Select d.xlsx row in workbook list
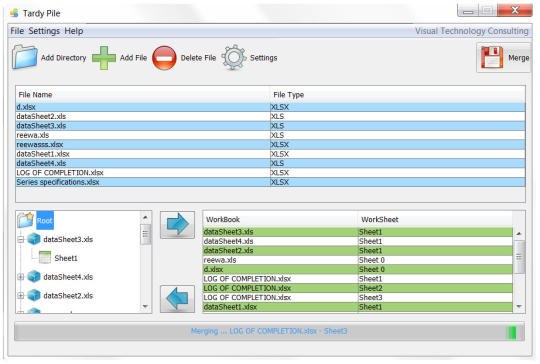The width and height of the screenshot is (540, 364). pyautogui.click(x=358, y=269)
